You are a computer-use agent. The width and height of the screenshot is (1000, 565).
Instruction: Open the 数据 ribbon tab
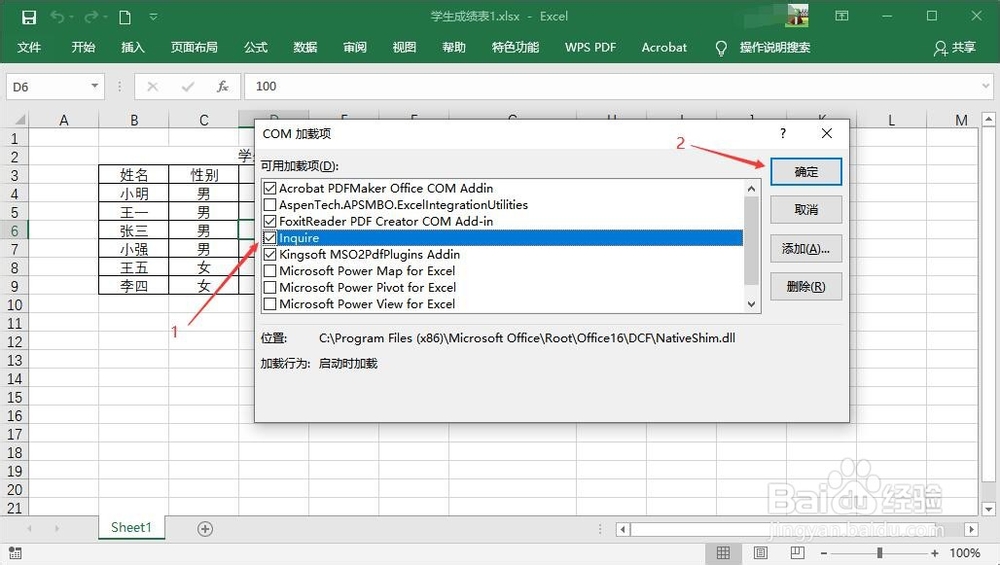pos(305,48)
